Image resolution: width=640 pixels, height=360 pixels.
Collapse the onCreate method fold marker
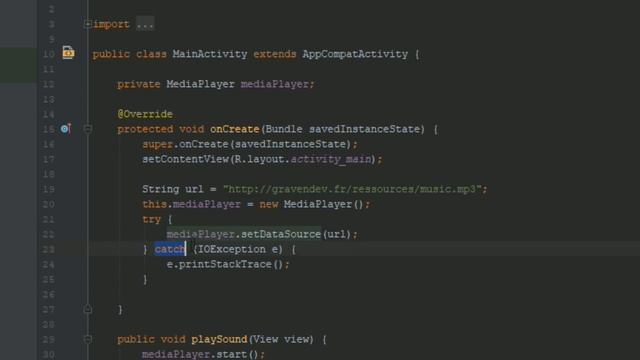88,129
